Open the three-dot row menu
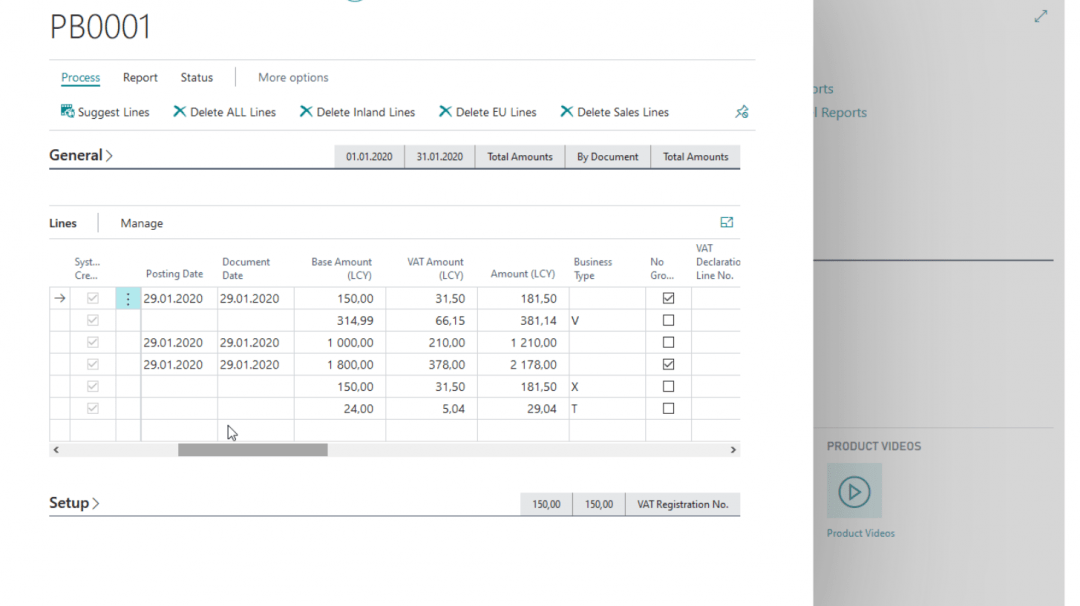The image size is (1080, 606). [128, 299]
